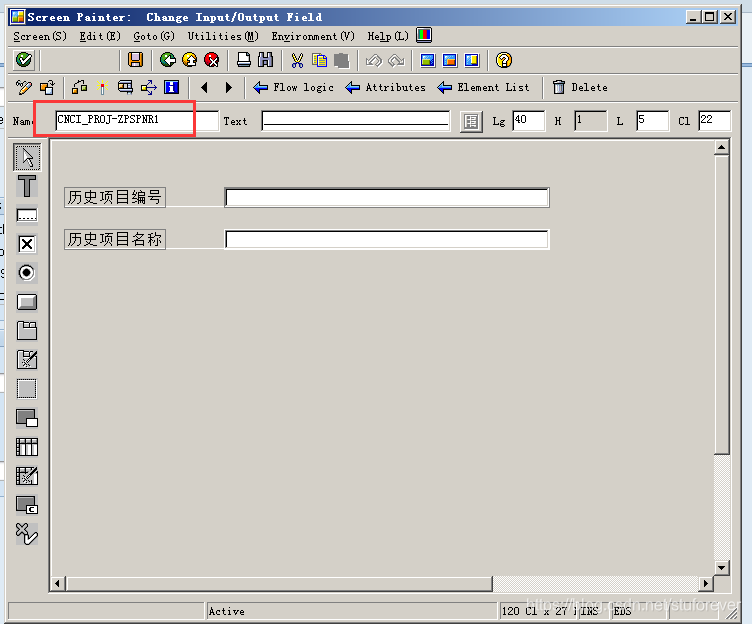Image resolution: width=752 pixels, height=624 pixels.
Task: Click the Attributes button
Action: click(386, 87)
